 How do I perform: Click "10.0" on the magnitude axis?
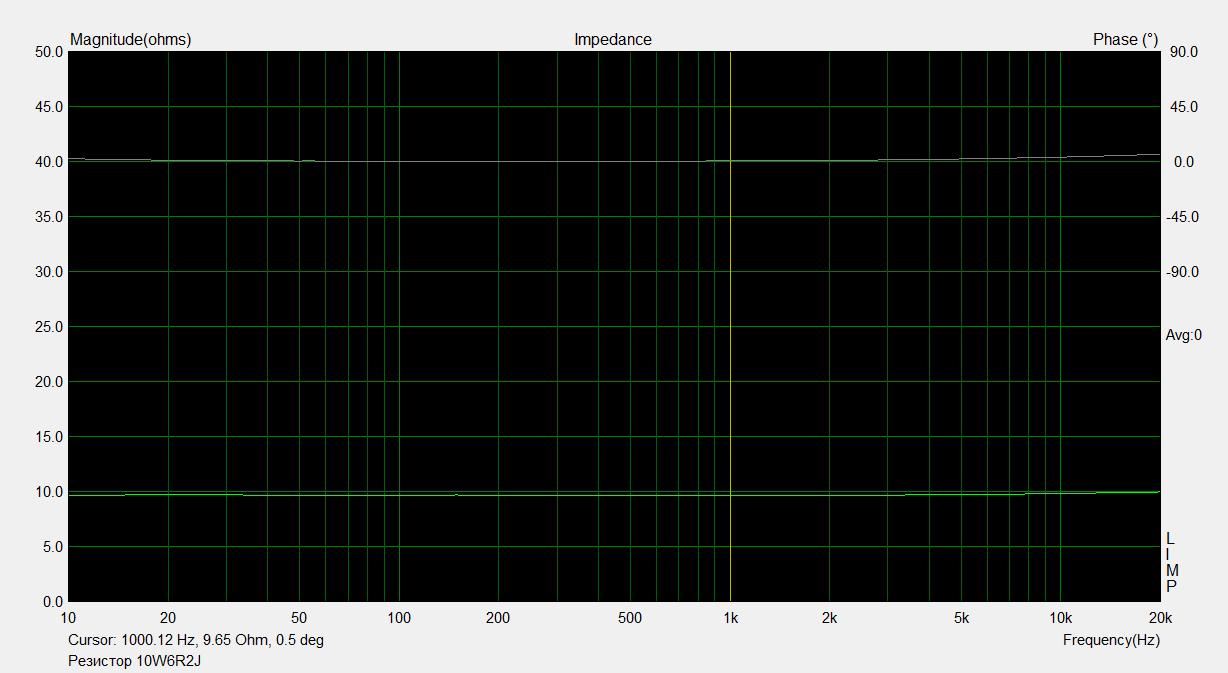pyautogui.click(x=48, y=492)
